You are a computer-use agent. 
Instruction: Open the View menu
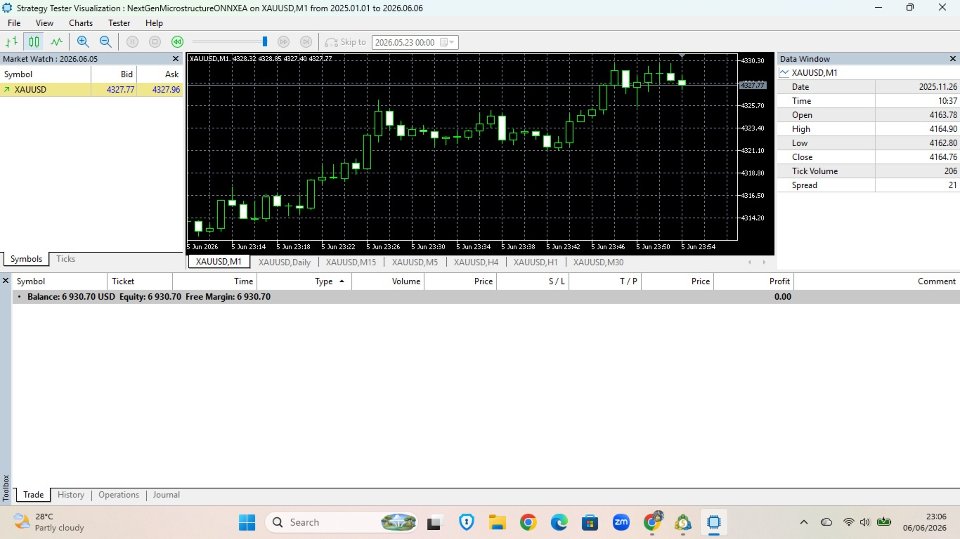click(44, 23)
